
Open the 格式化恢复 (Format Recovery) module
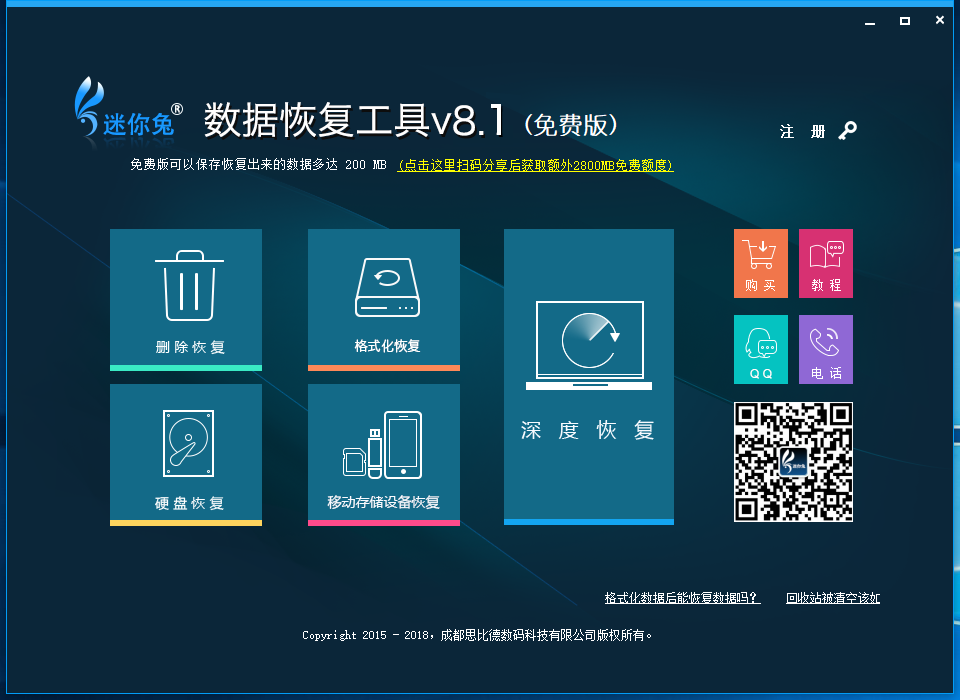point(384,300)
